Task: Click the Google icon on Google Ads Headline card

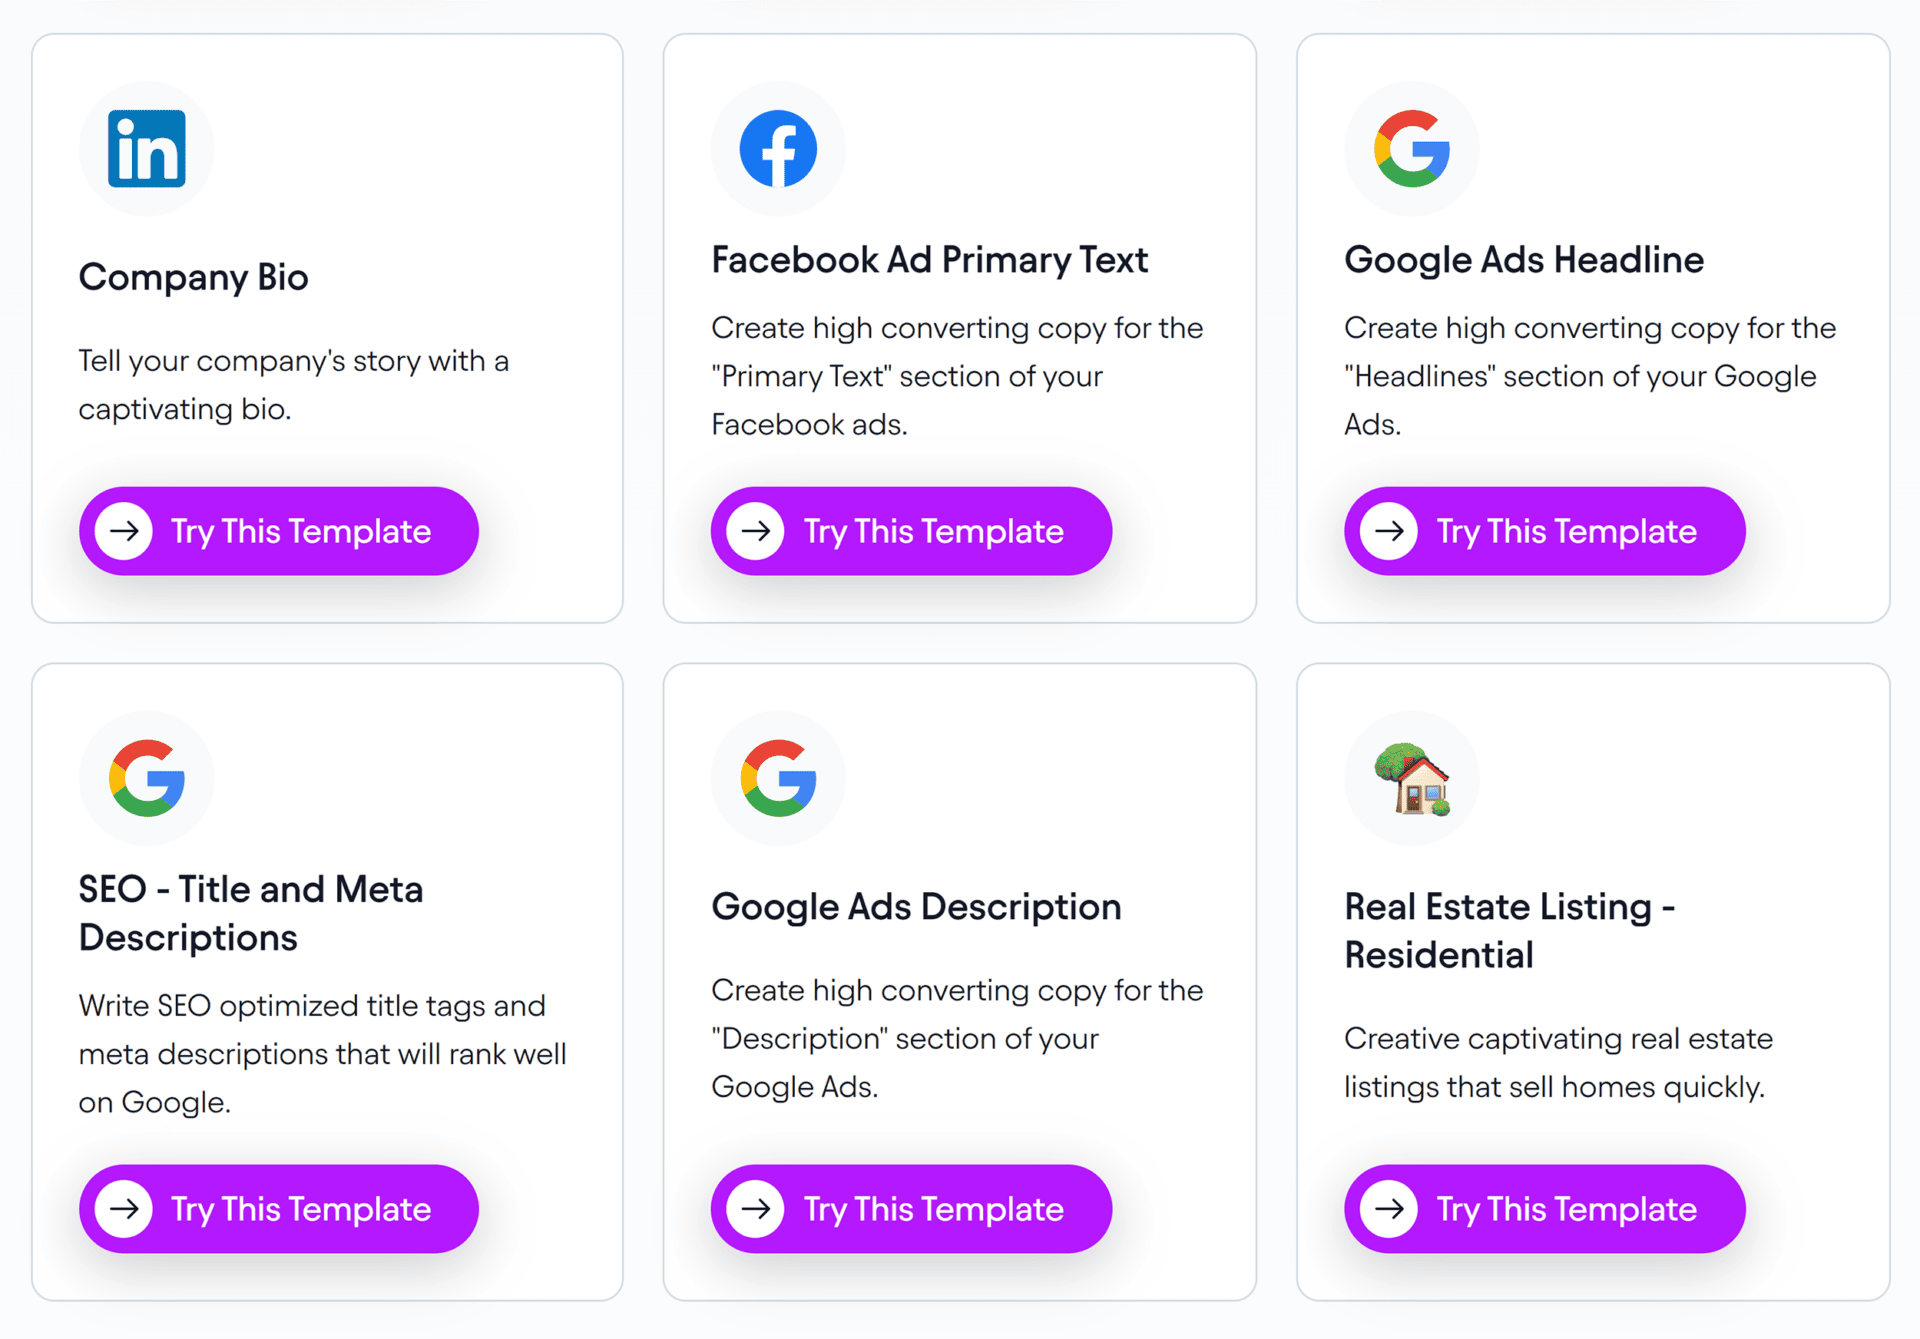Action: 1412,148
